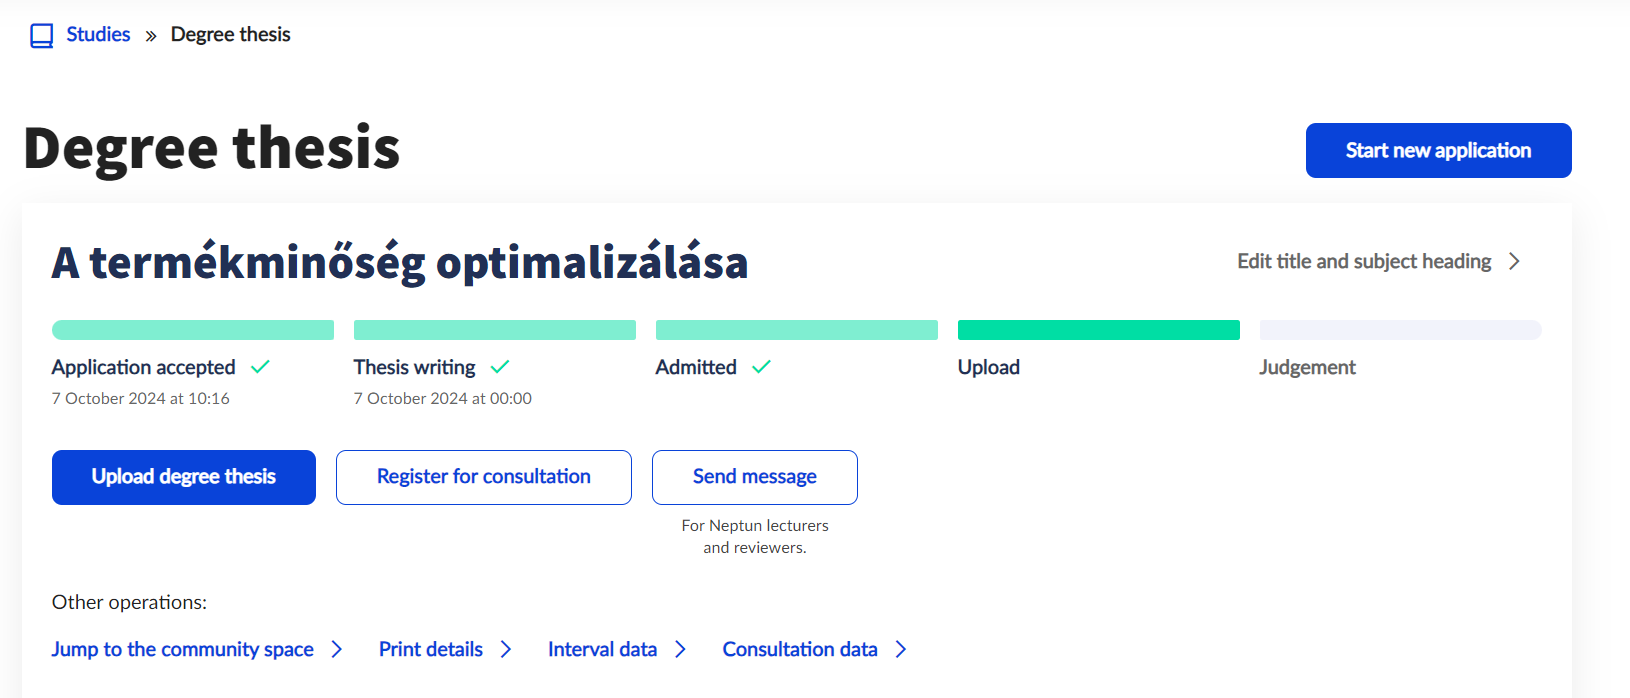The width and height of the screenshot is (1630, 698).
Task: Expand Edit title and subject heading chevron
Action: pyautogui.click(x=1514, y=261)
